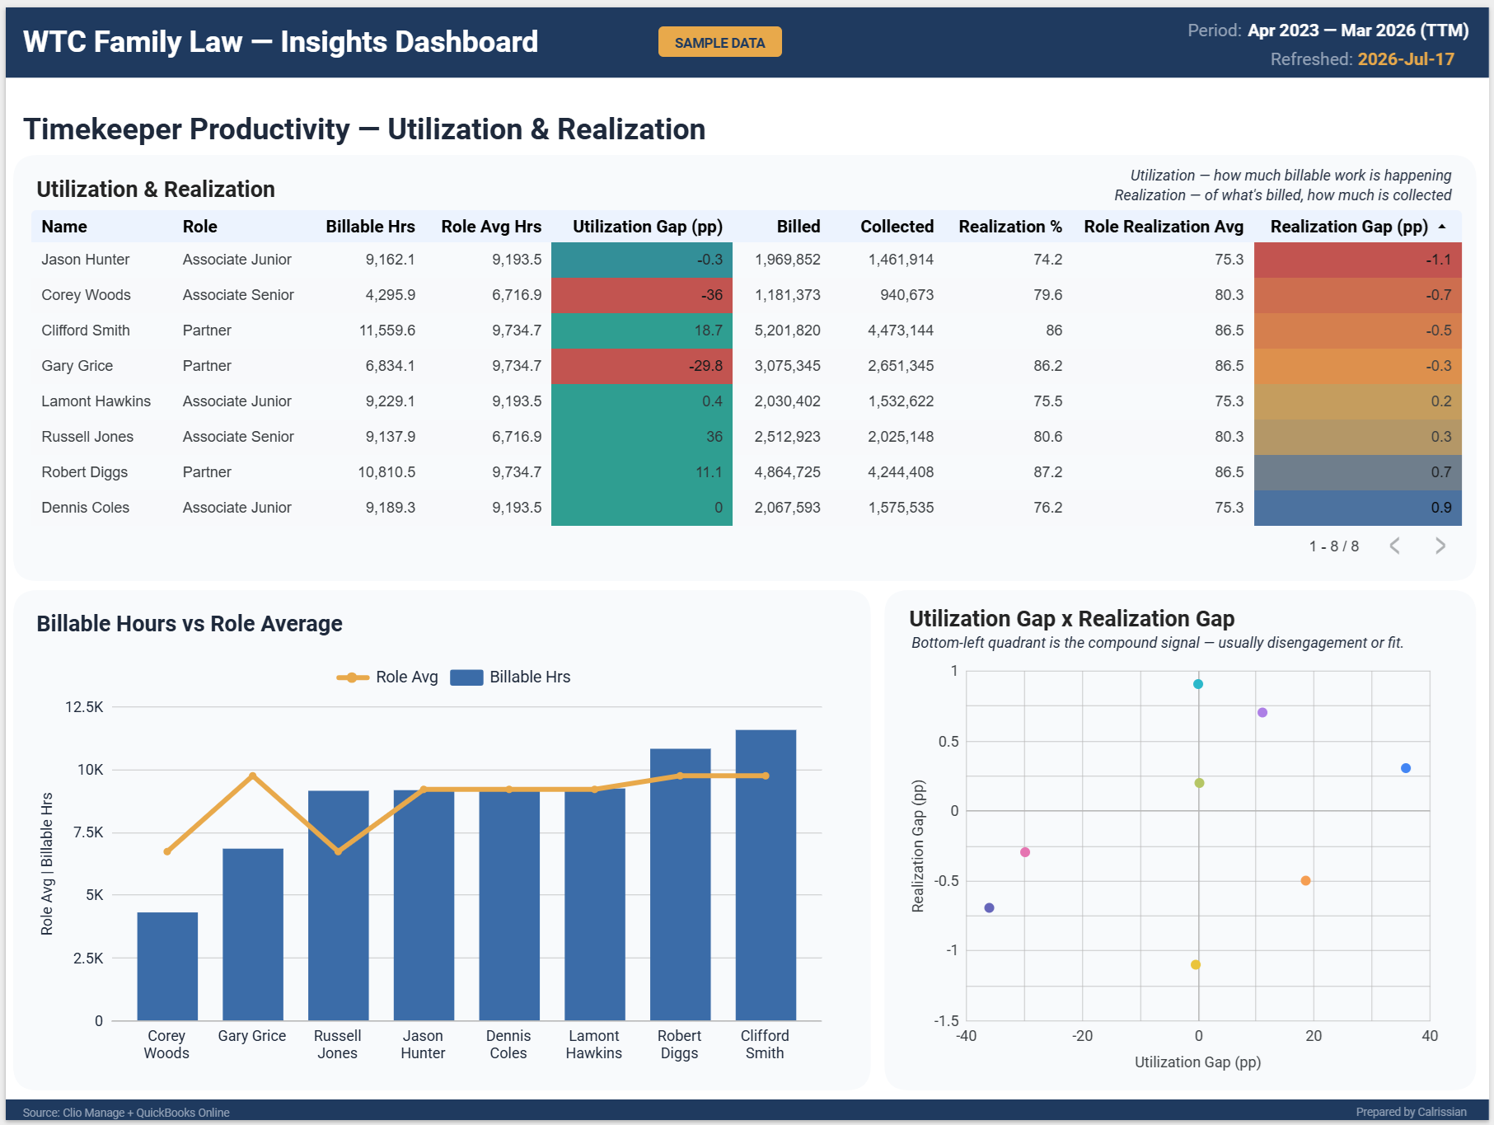Click Corey Woods' -36 utilization gap cell

click(x=642, y=295)
